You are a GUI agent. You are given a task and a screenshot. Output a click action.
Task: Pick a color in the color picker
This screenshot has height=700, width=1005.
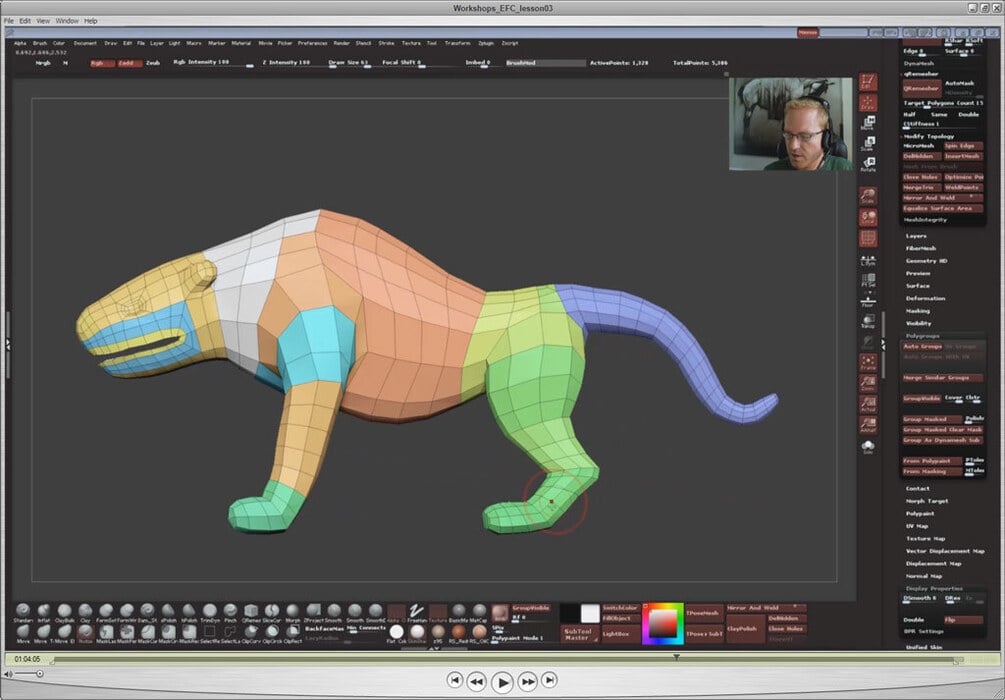click(x=663, y=623)
